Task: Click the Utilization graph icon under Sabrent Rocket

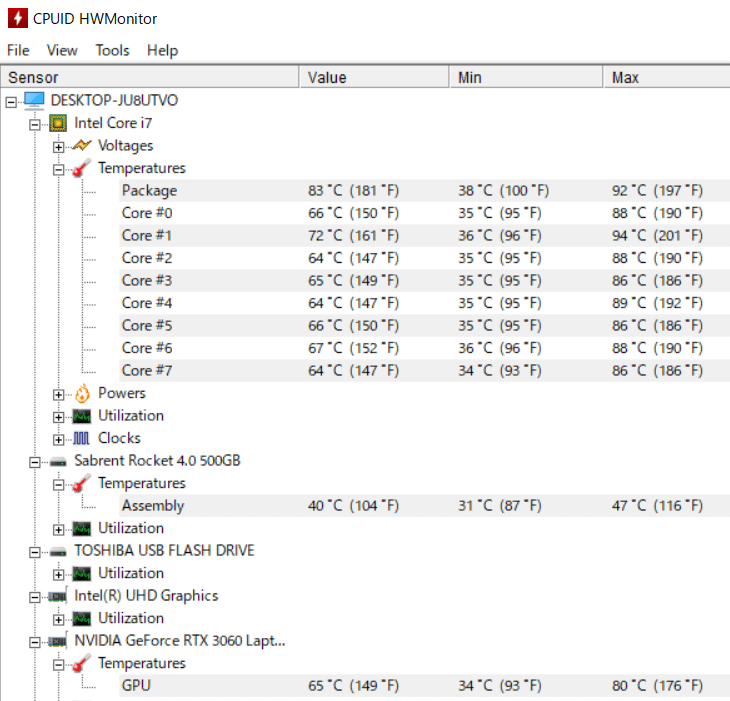Action: (81, 528)
